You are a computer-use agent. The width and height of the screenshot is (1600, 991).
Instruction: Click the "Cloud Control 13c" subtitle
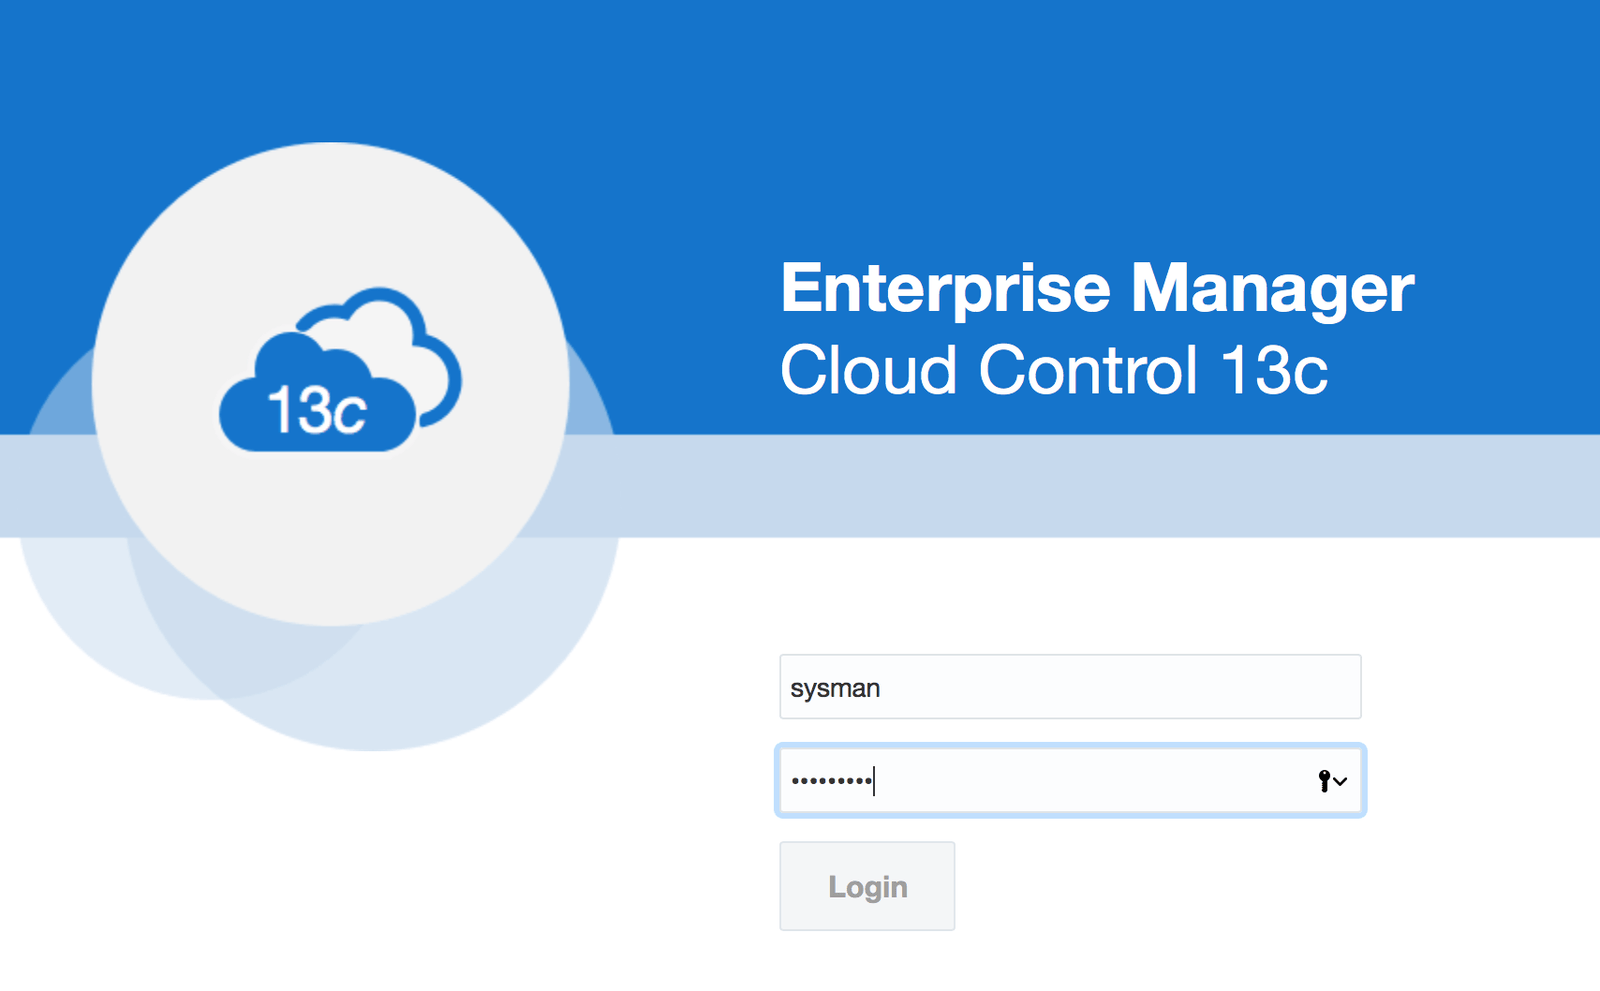[x=1053, y=370]
